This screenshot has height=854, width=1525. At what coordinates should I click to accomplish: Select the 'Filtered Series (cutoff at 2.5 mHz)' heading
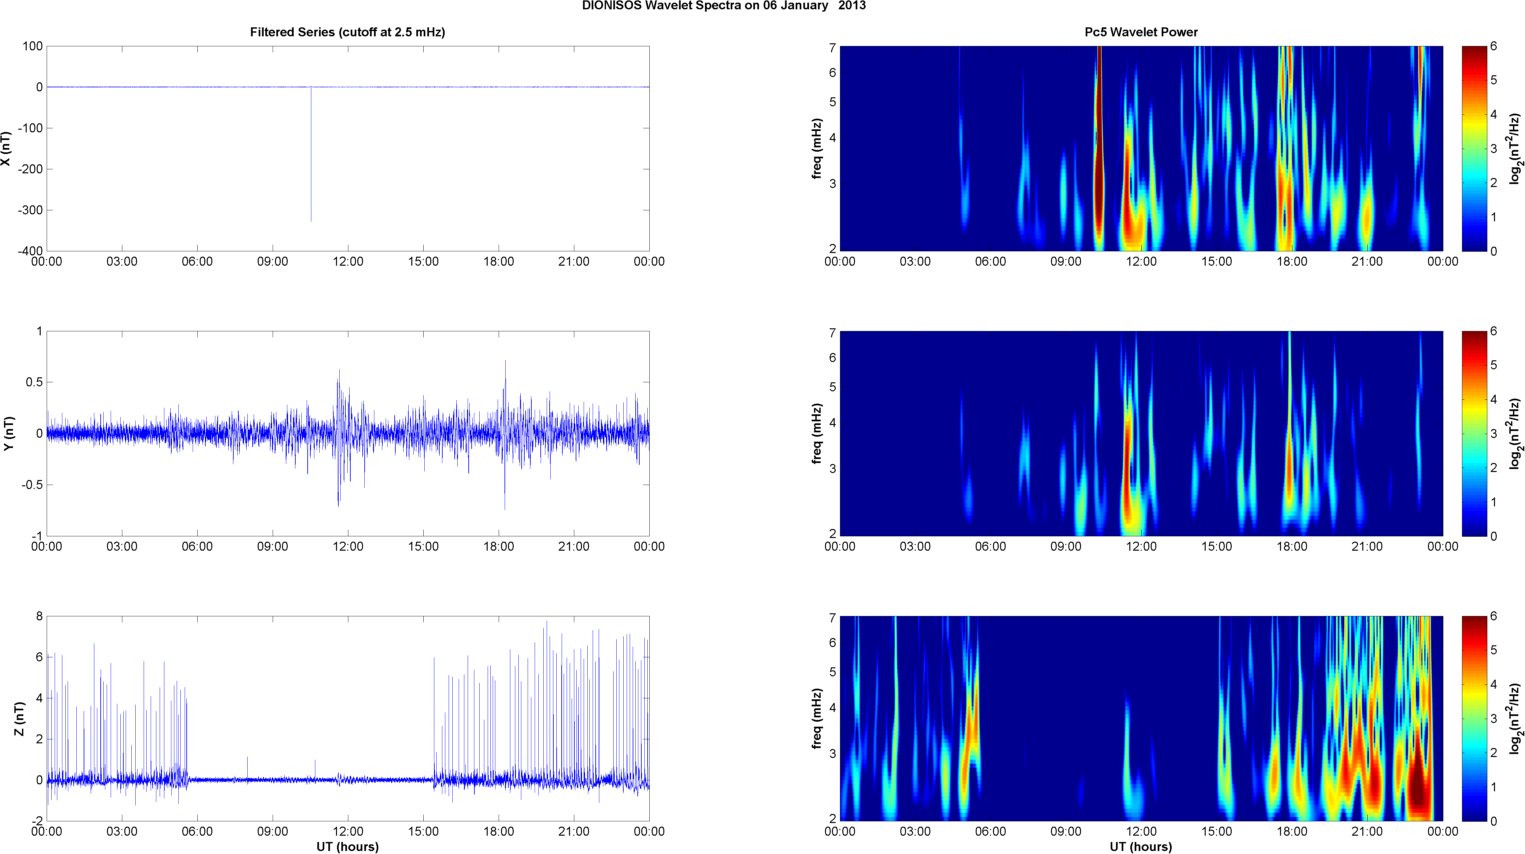coord(347,32)
